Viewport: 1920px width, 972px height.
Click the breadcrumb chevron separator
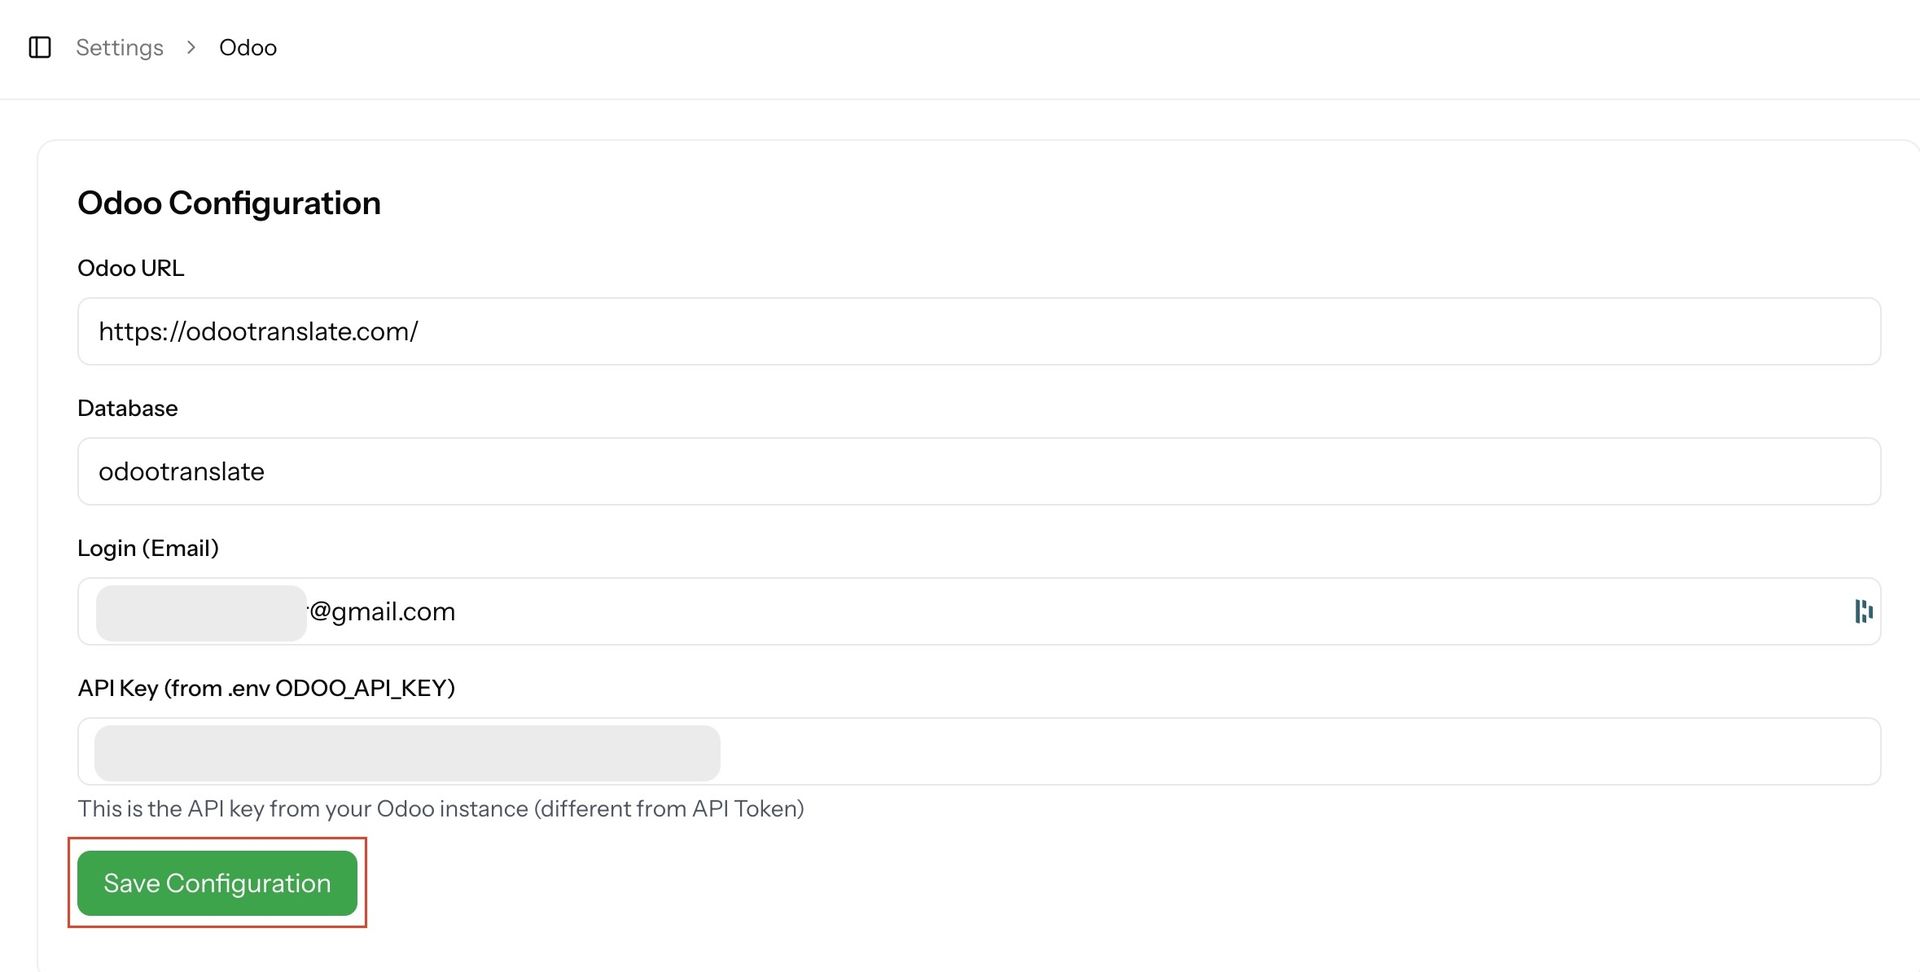(x=191, y=47)
